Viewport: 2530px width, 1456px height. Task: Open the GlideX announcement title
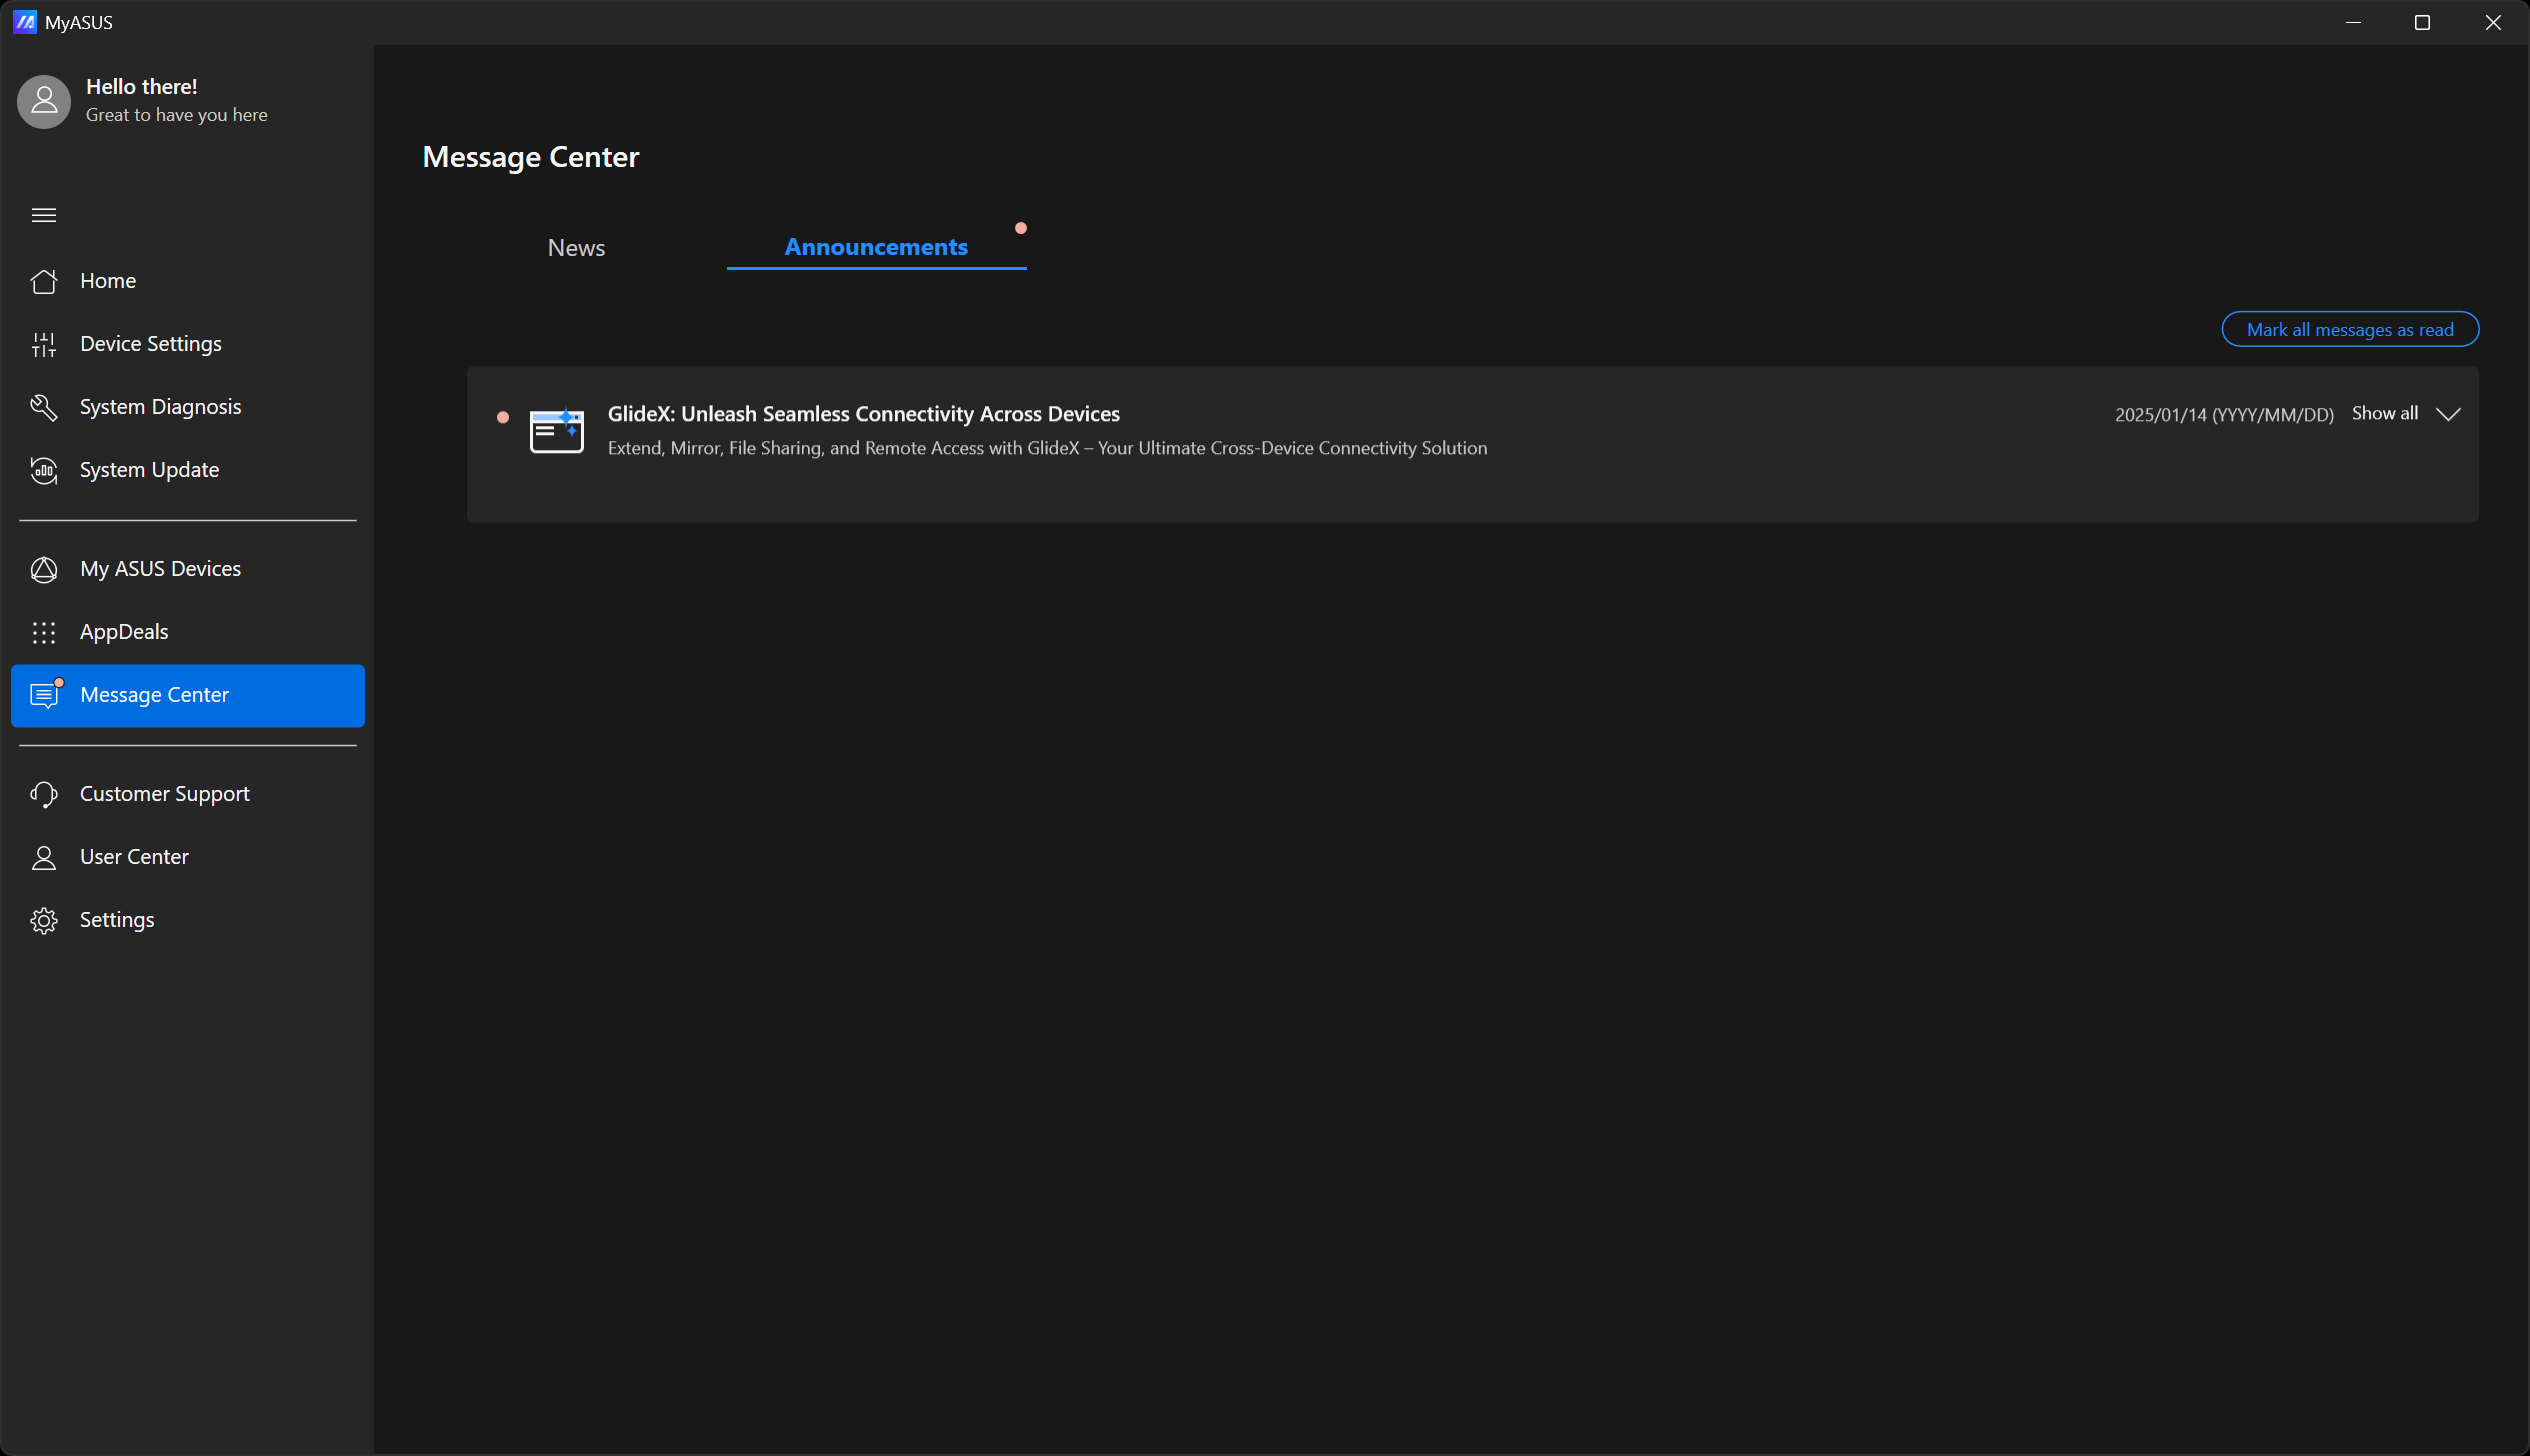pyautogui.click(x=863, y=414)
